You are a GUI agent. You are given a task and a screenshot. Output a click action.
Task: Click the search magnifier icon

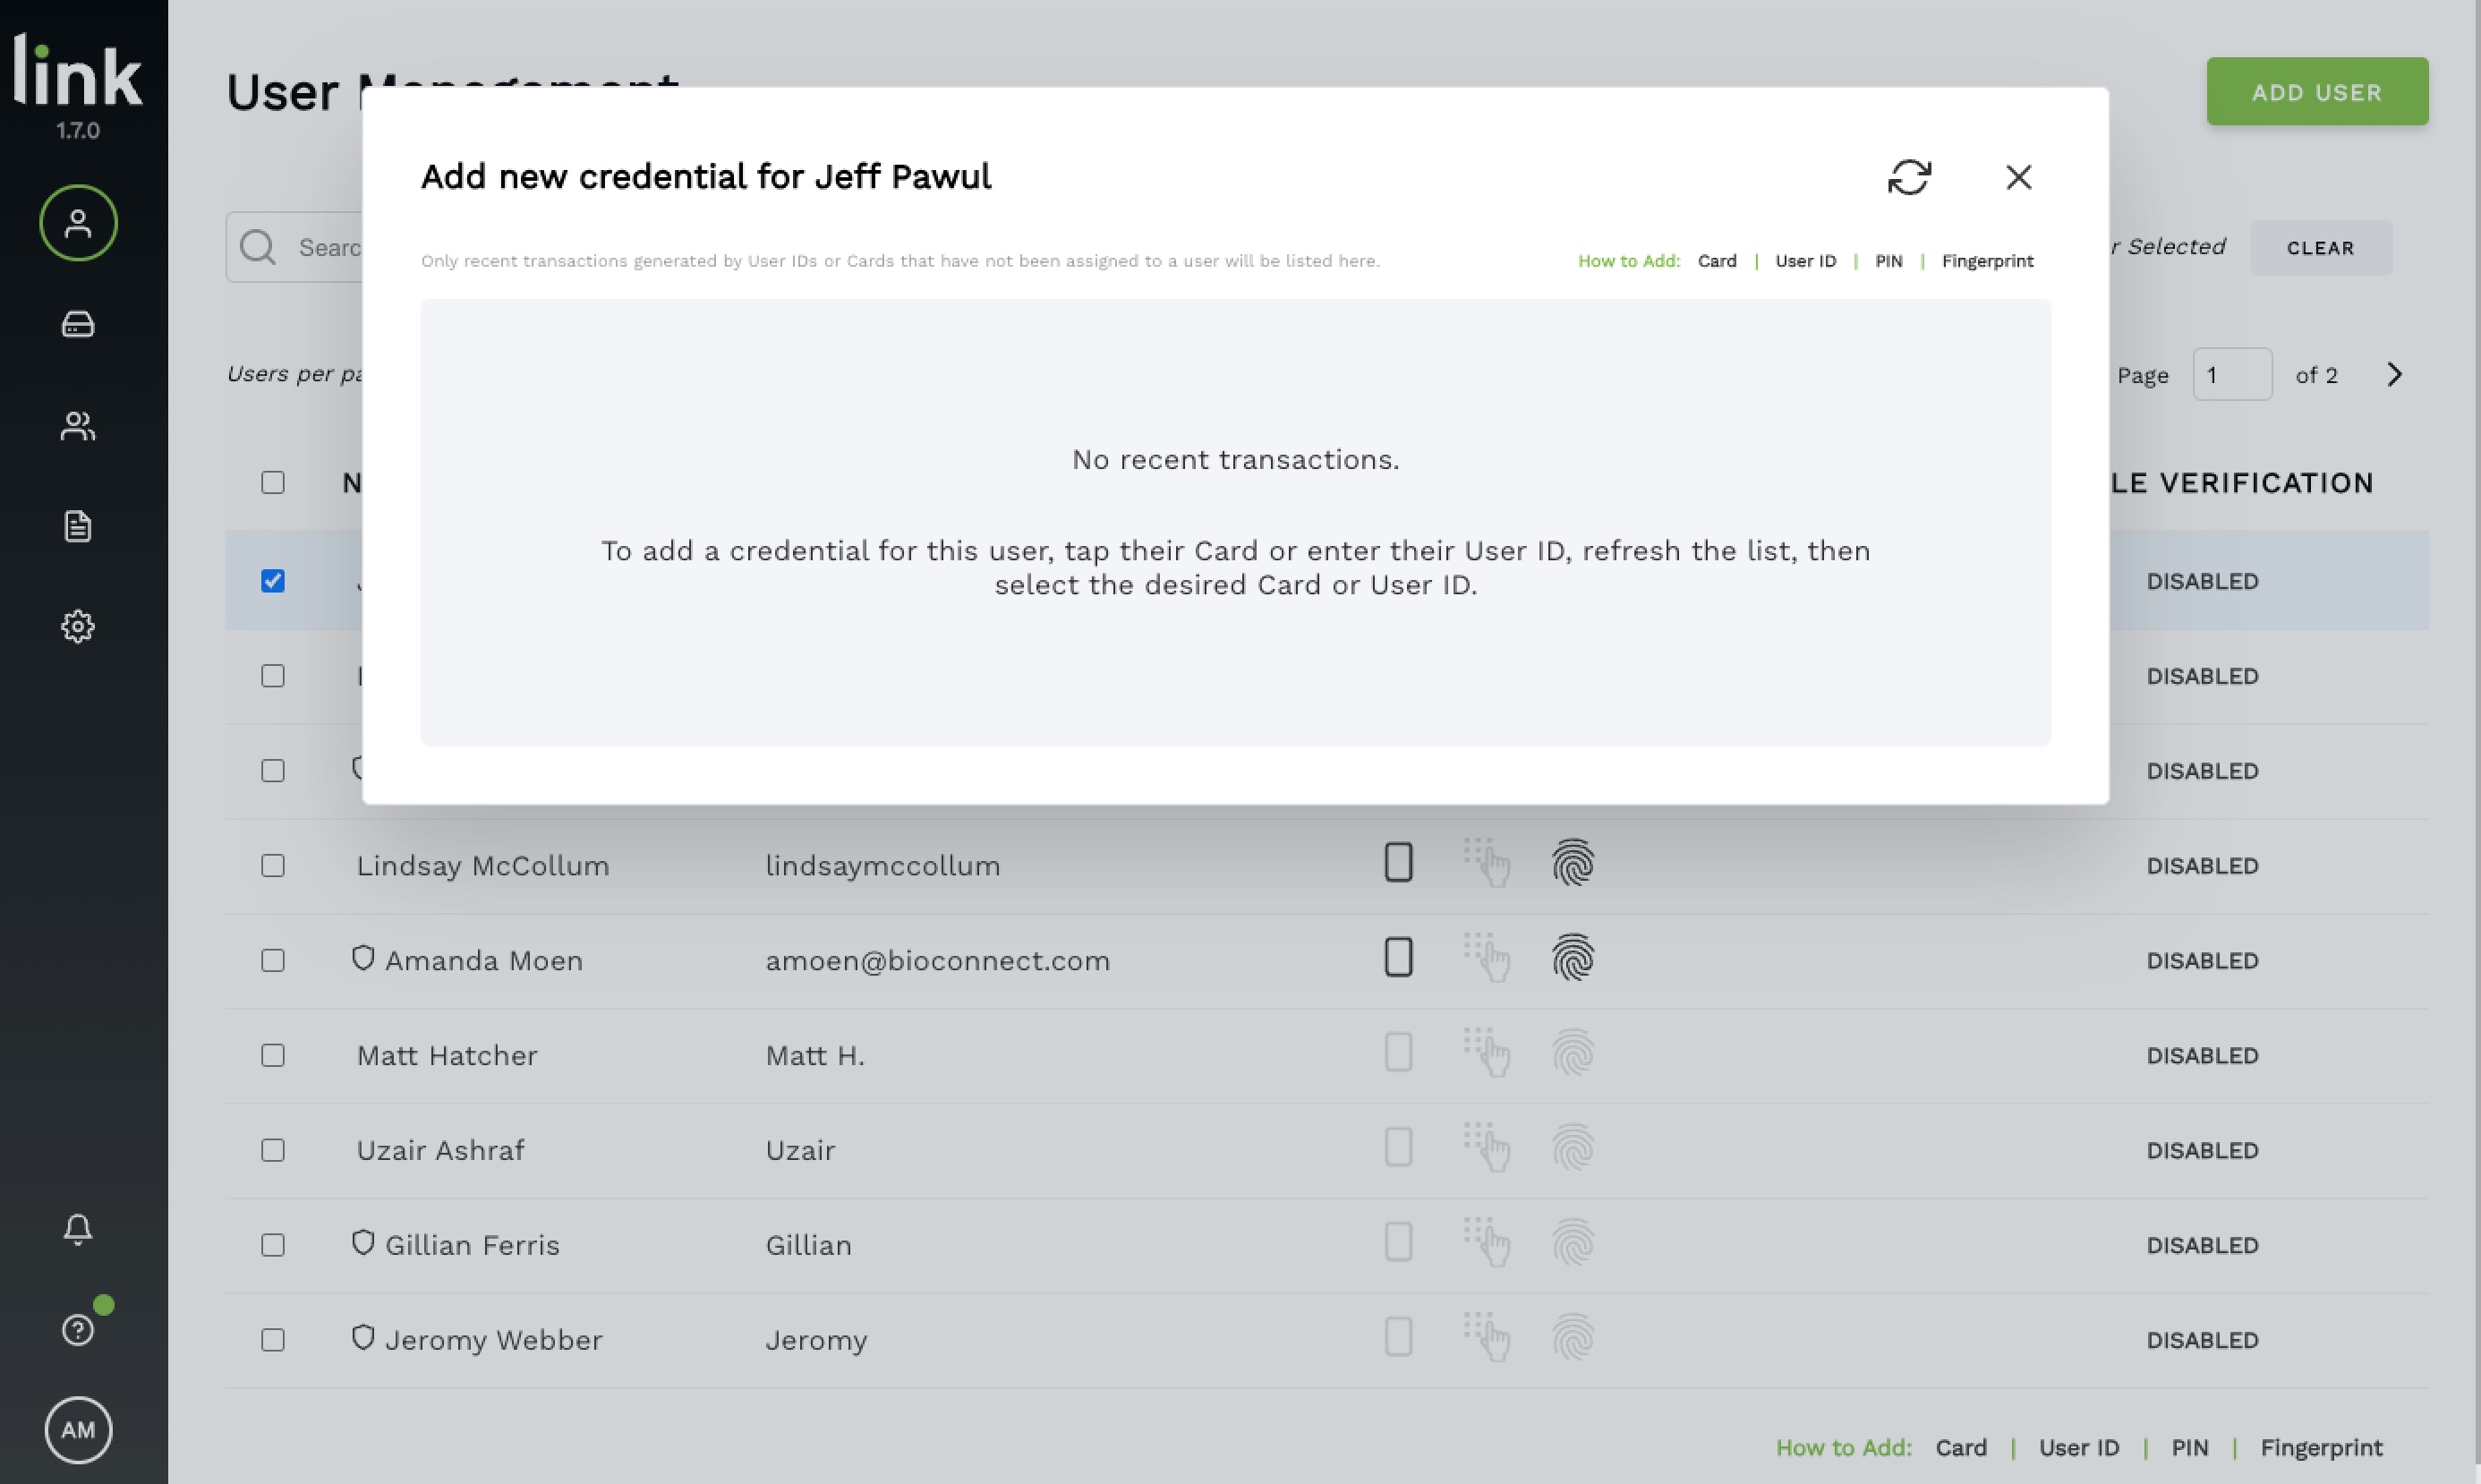coord(258,247)
